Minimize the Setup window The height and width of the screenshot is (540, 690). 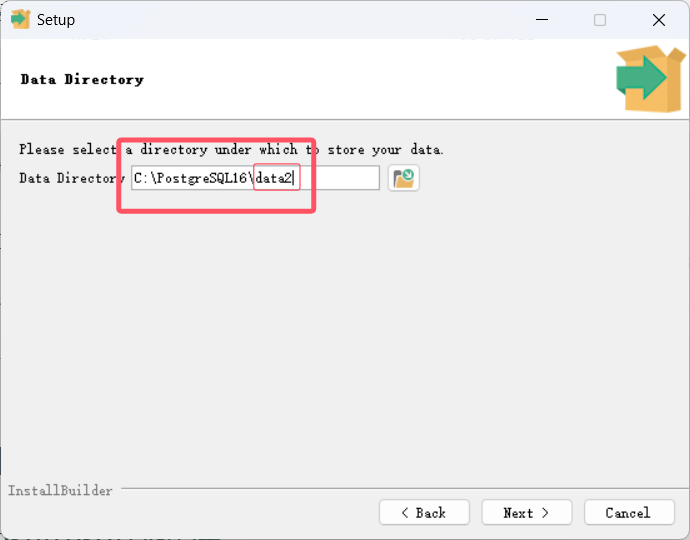541,19
